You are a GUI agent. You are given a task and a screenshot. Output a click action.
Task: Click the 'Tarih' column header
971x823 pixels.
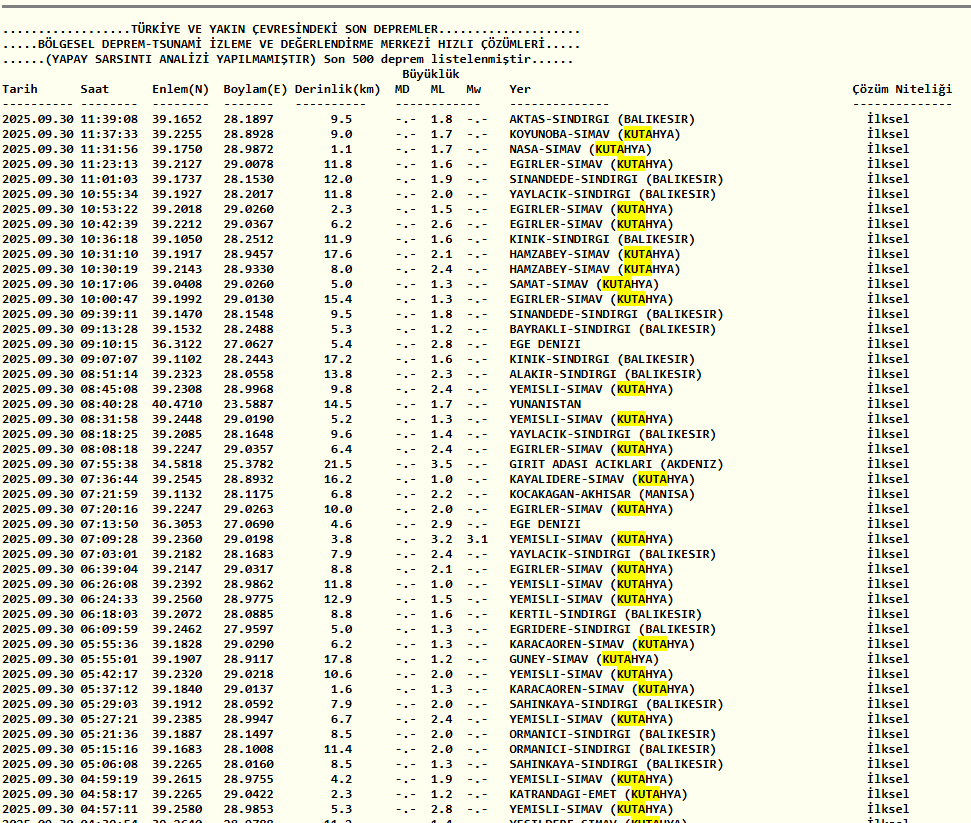pos(20,89)
